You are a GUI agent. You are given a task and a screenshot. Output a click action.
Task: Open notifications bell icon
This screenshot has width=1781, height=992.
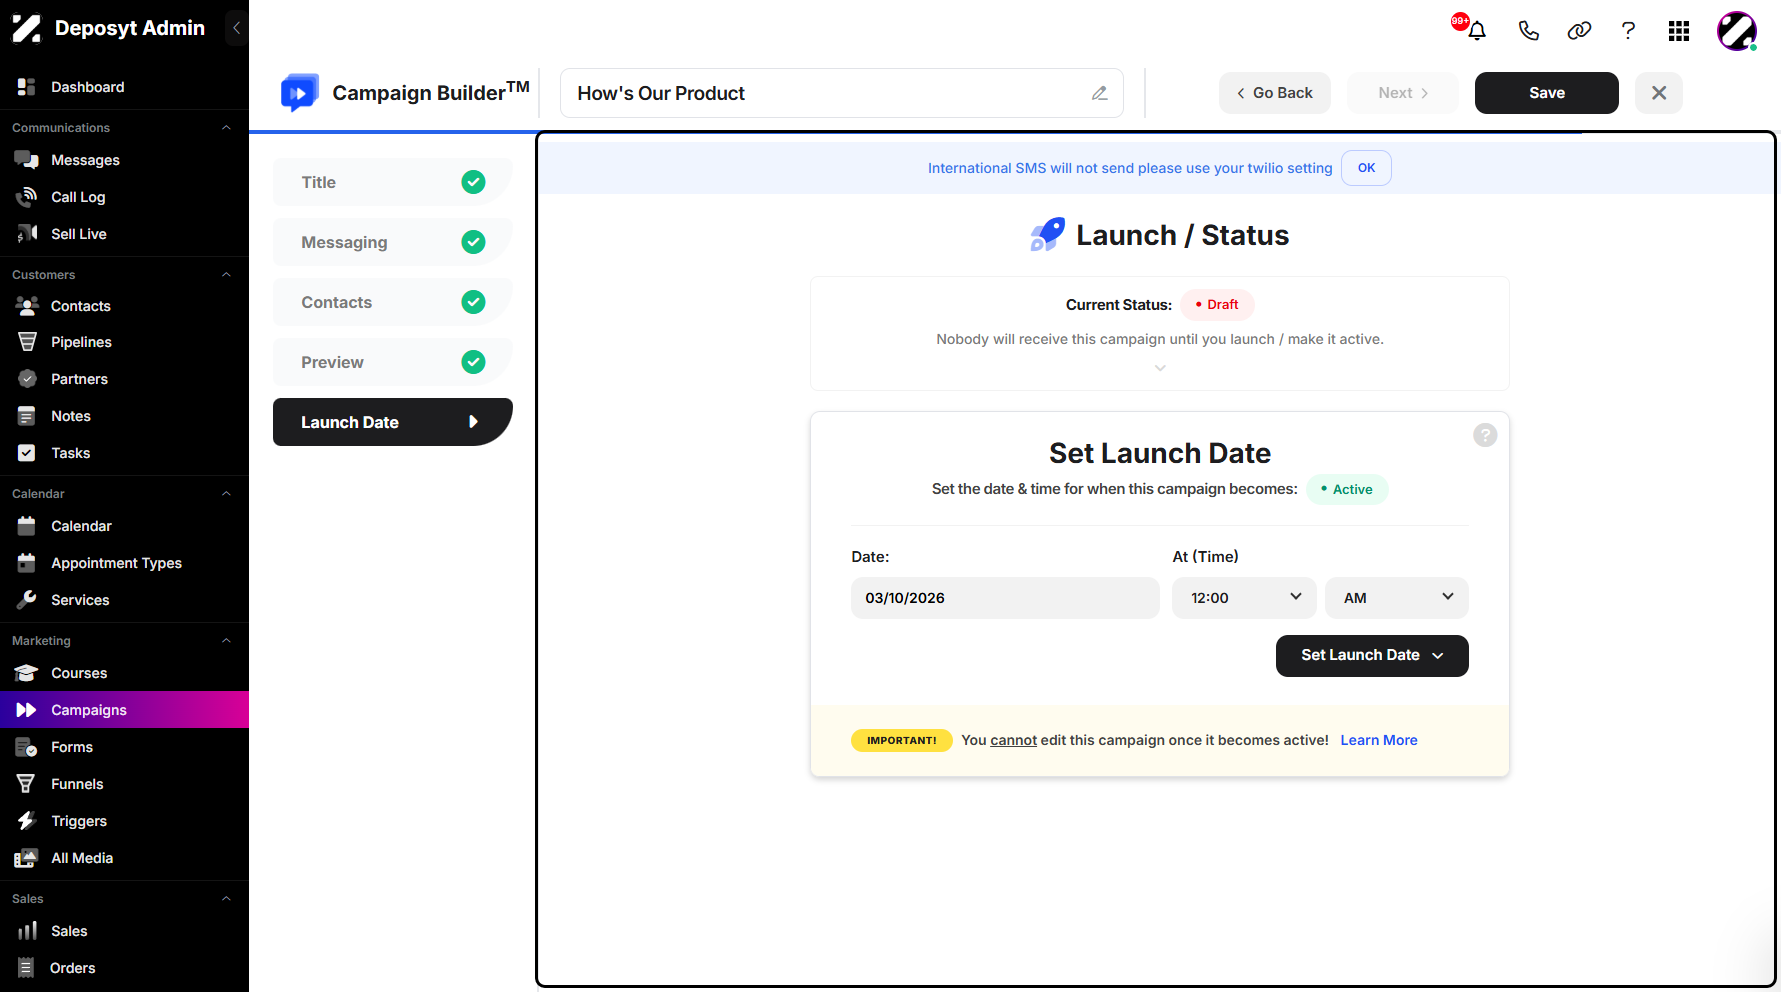[1476, 31]
